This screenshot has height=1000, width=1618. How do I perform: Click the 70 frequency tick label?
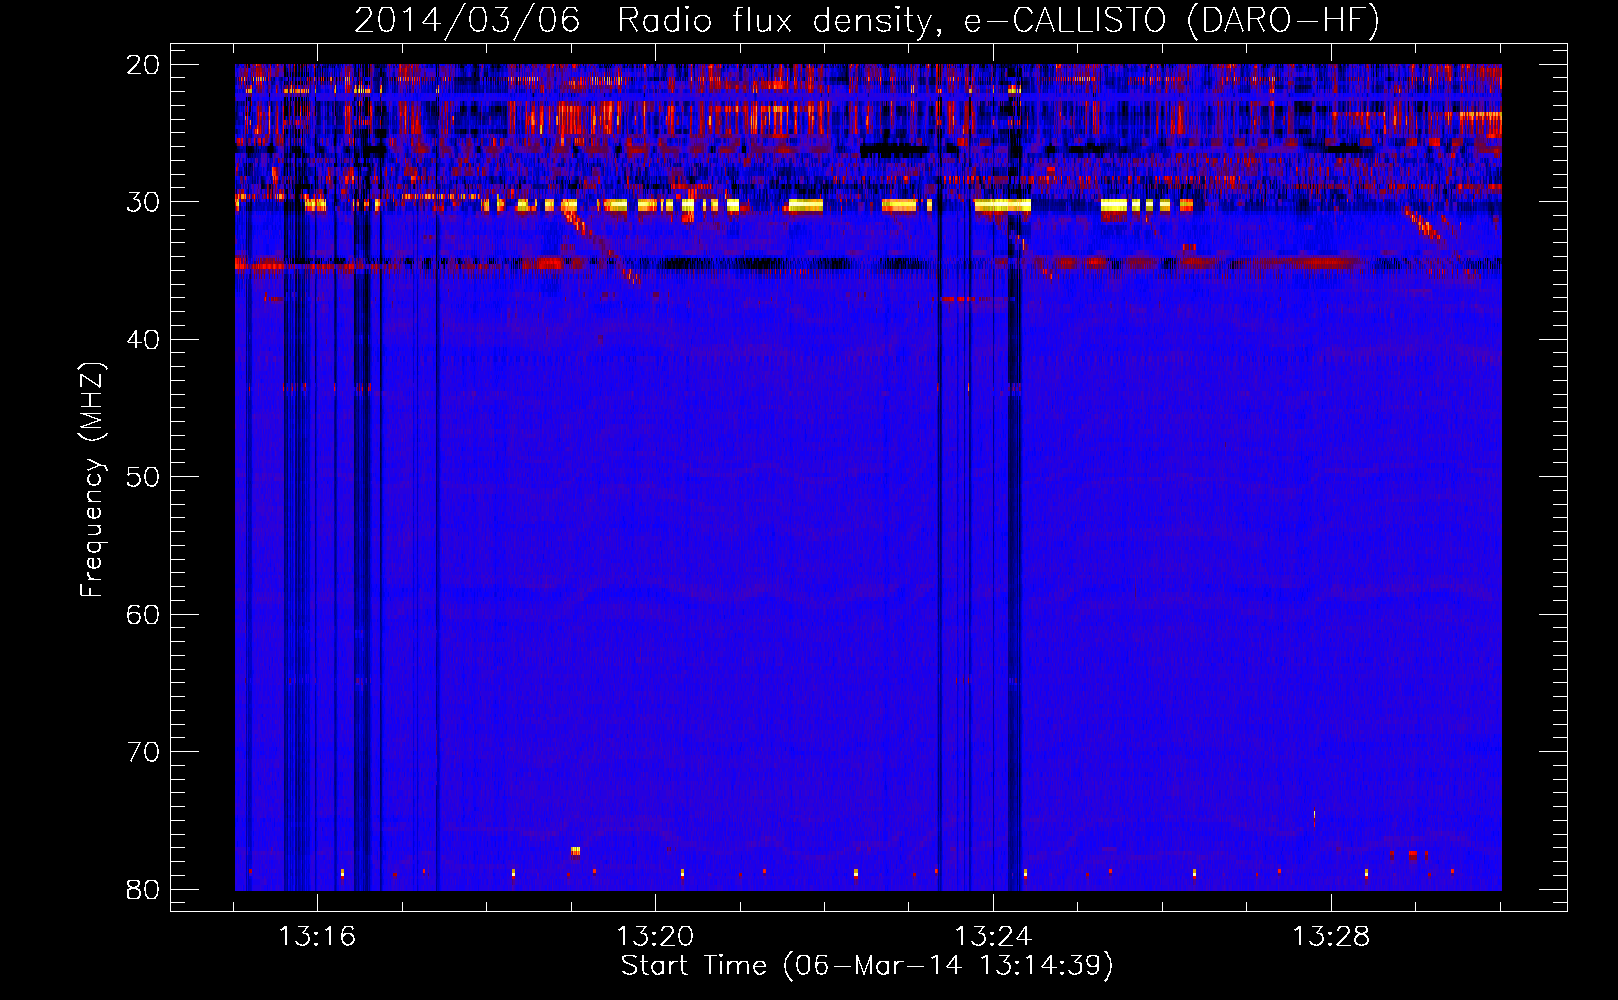(x=143, y=752)
